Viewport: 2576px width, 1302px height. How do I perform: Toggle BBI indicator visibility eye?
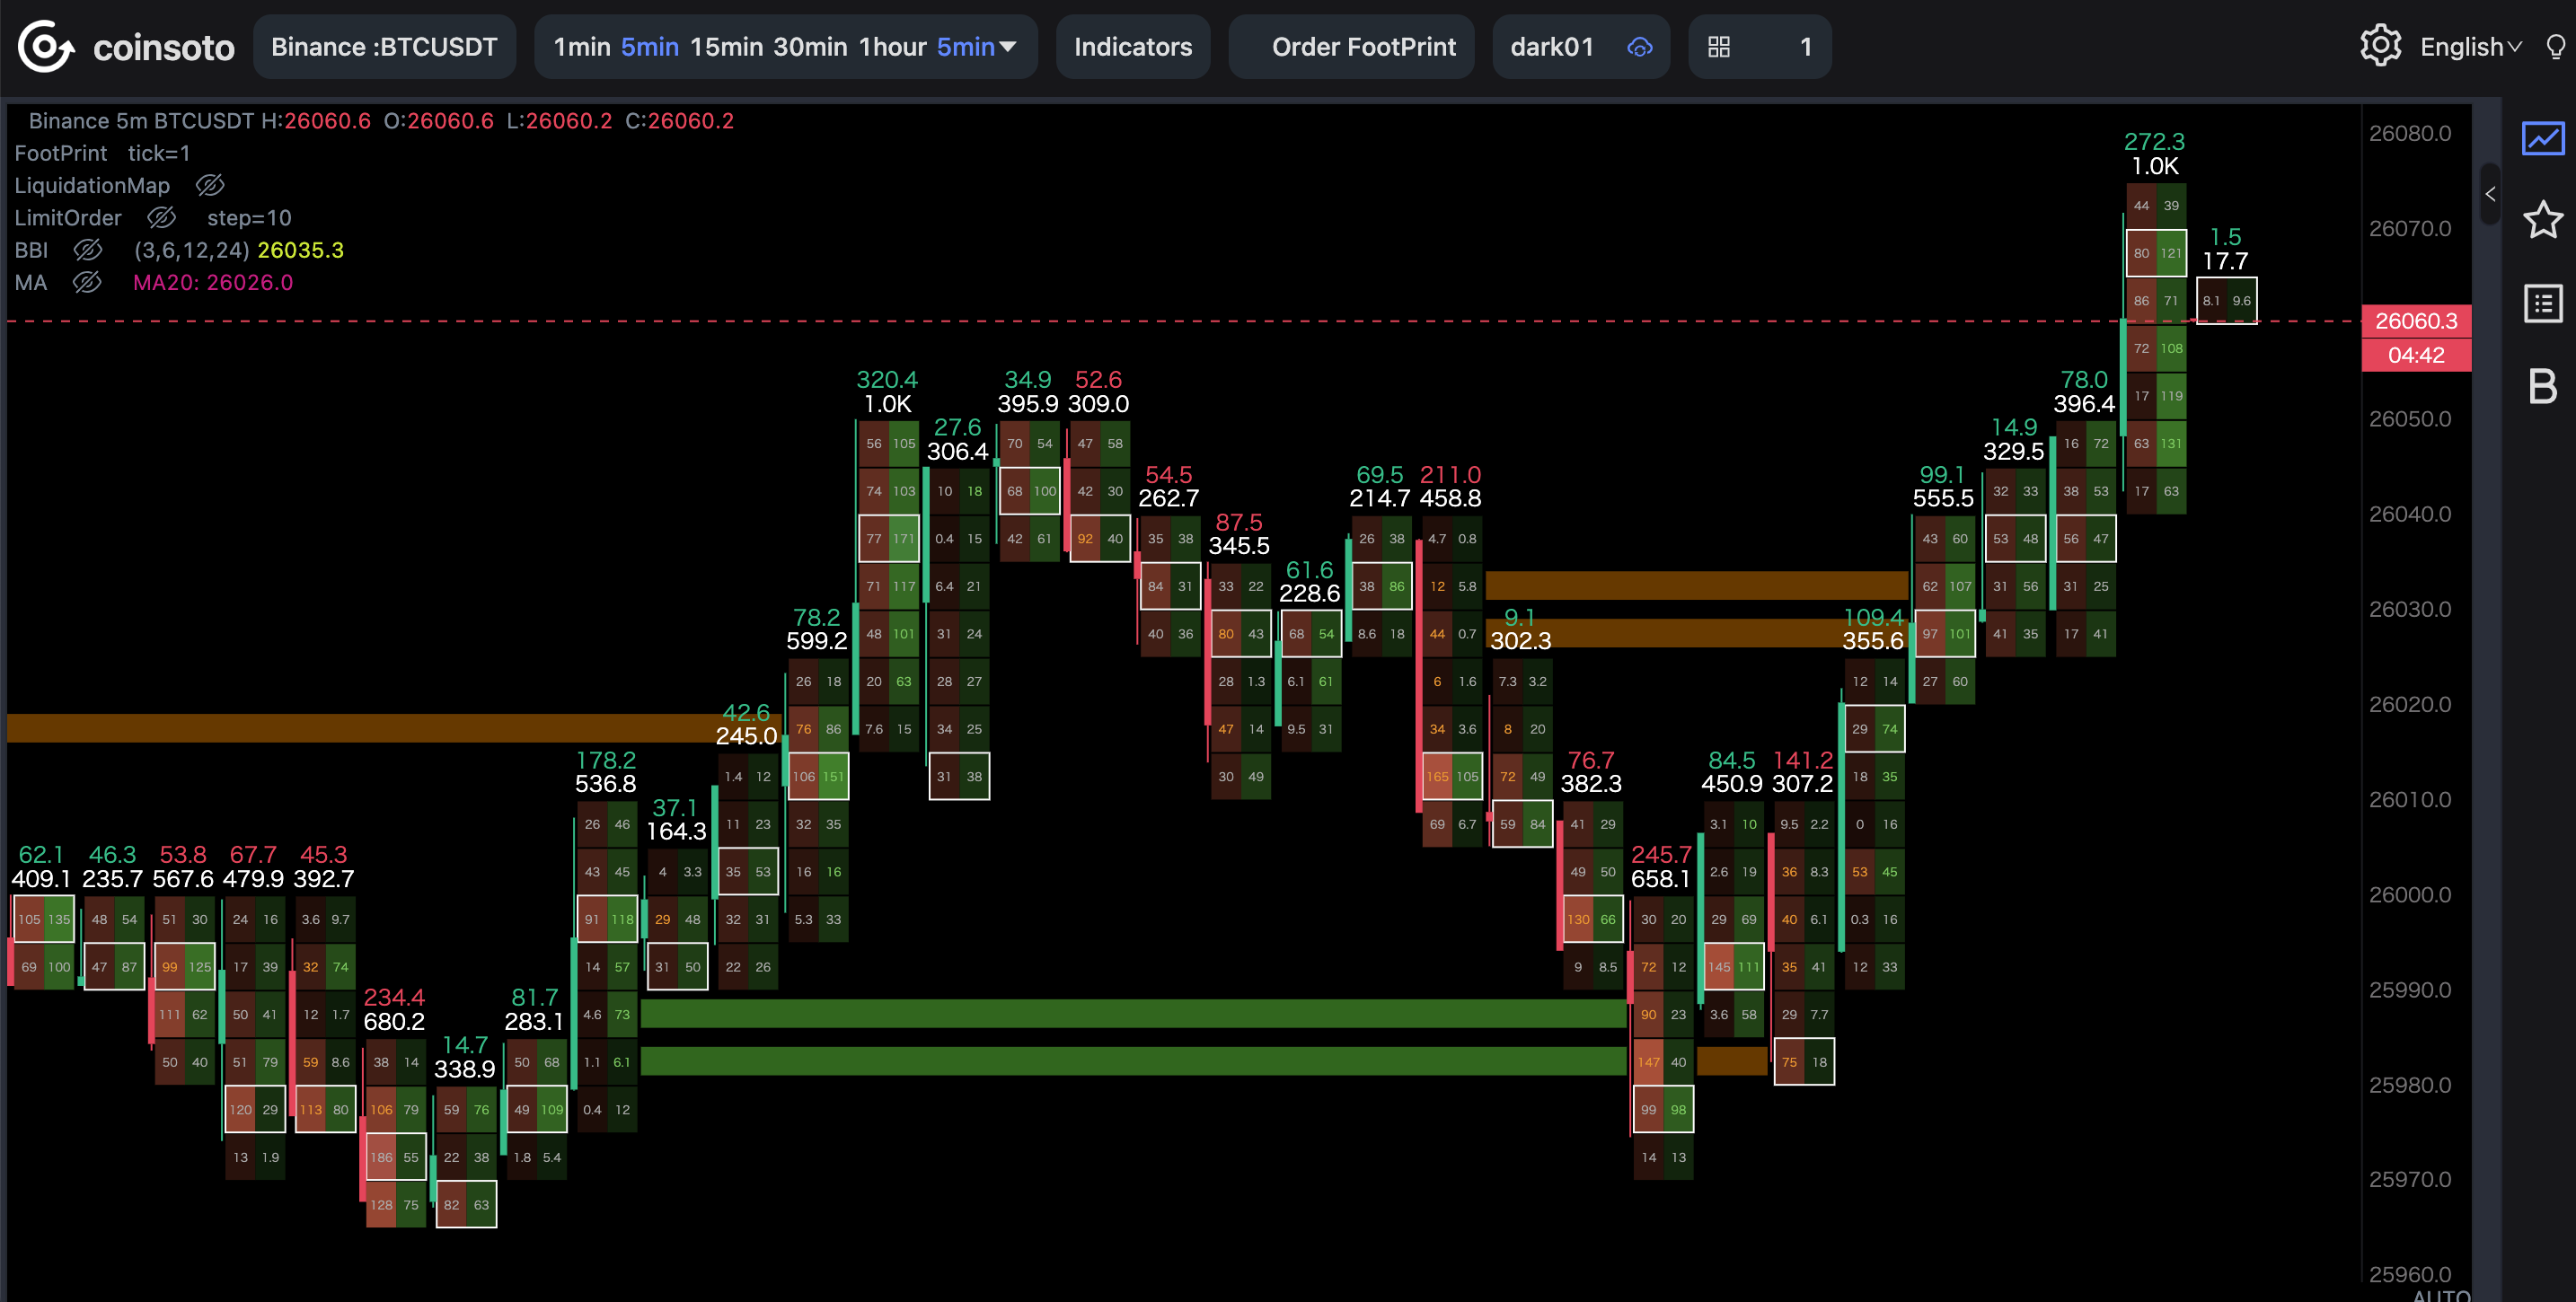[88, 250]
